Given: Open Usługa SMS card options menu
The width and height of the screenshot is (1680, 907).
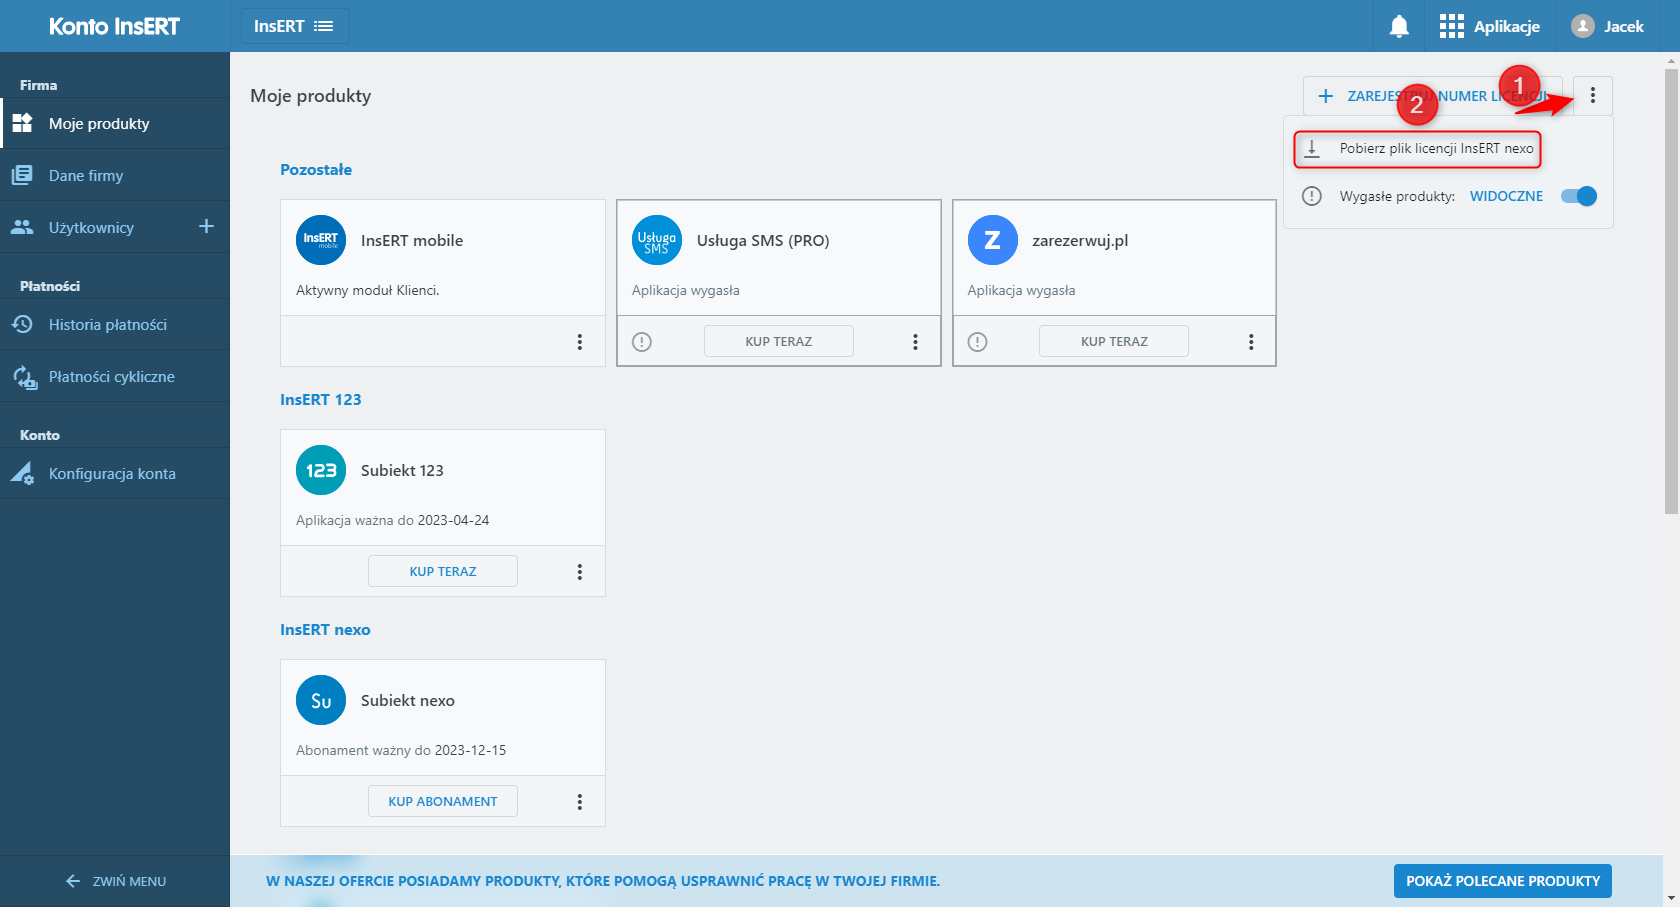Looking at the screenshot, I should (915, 342).
